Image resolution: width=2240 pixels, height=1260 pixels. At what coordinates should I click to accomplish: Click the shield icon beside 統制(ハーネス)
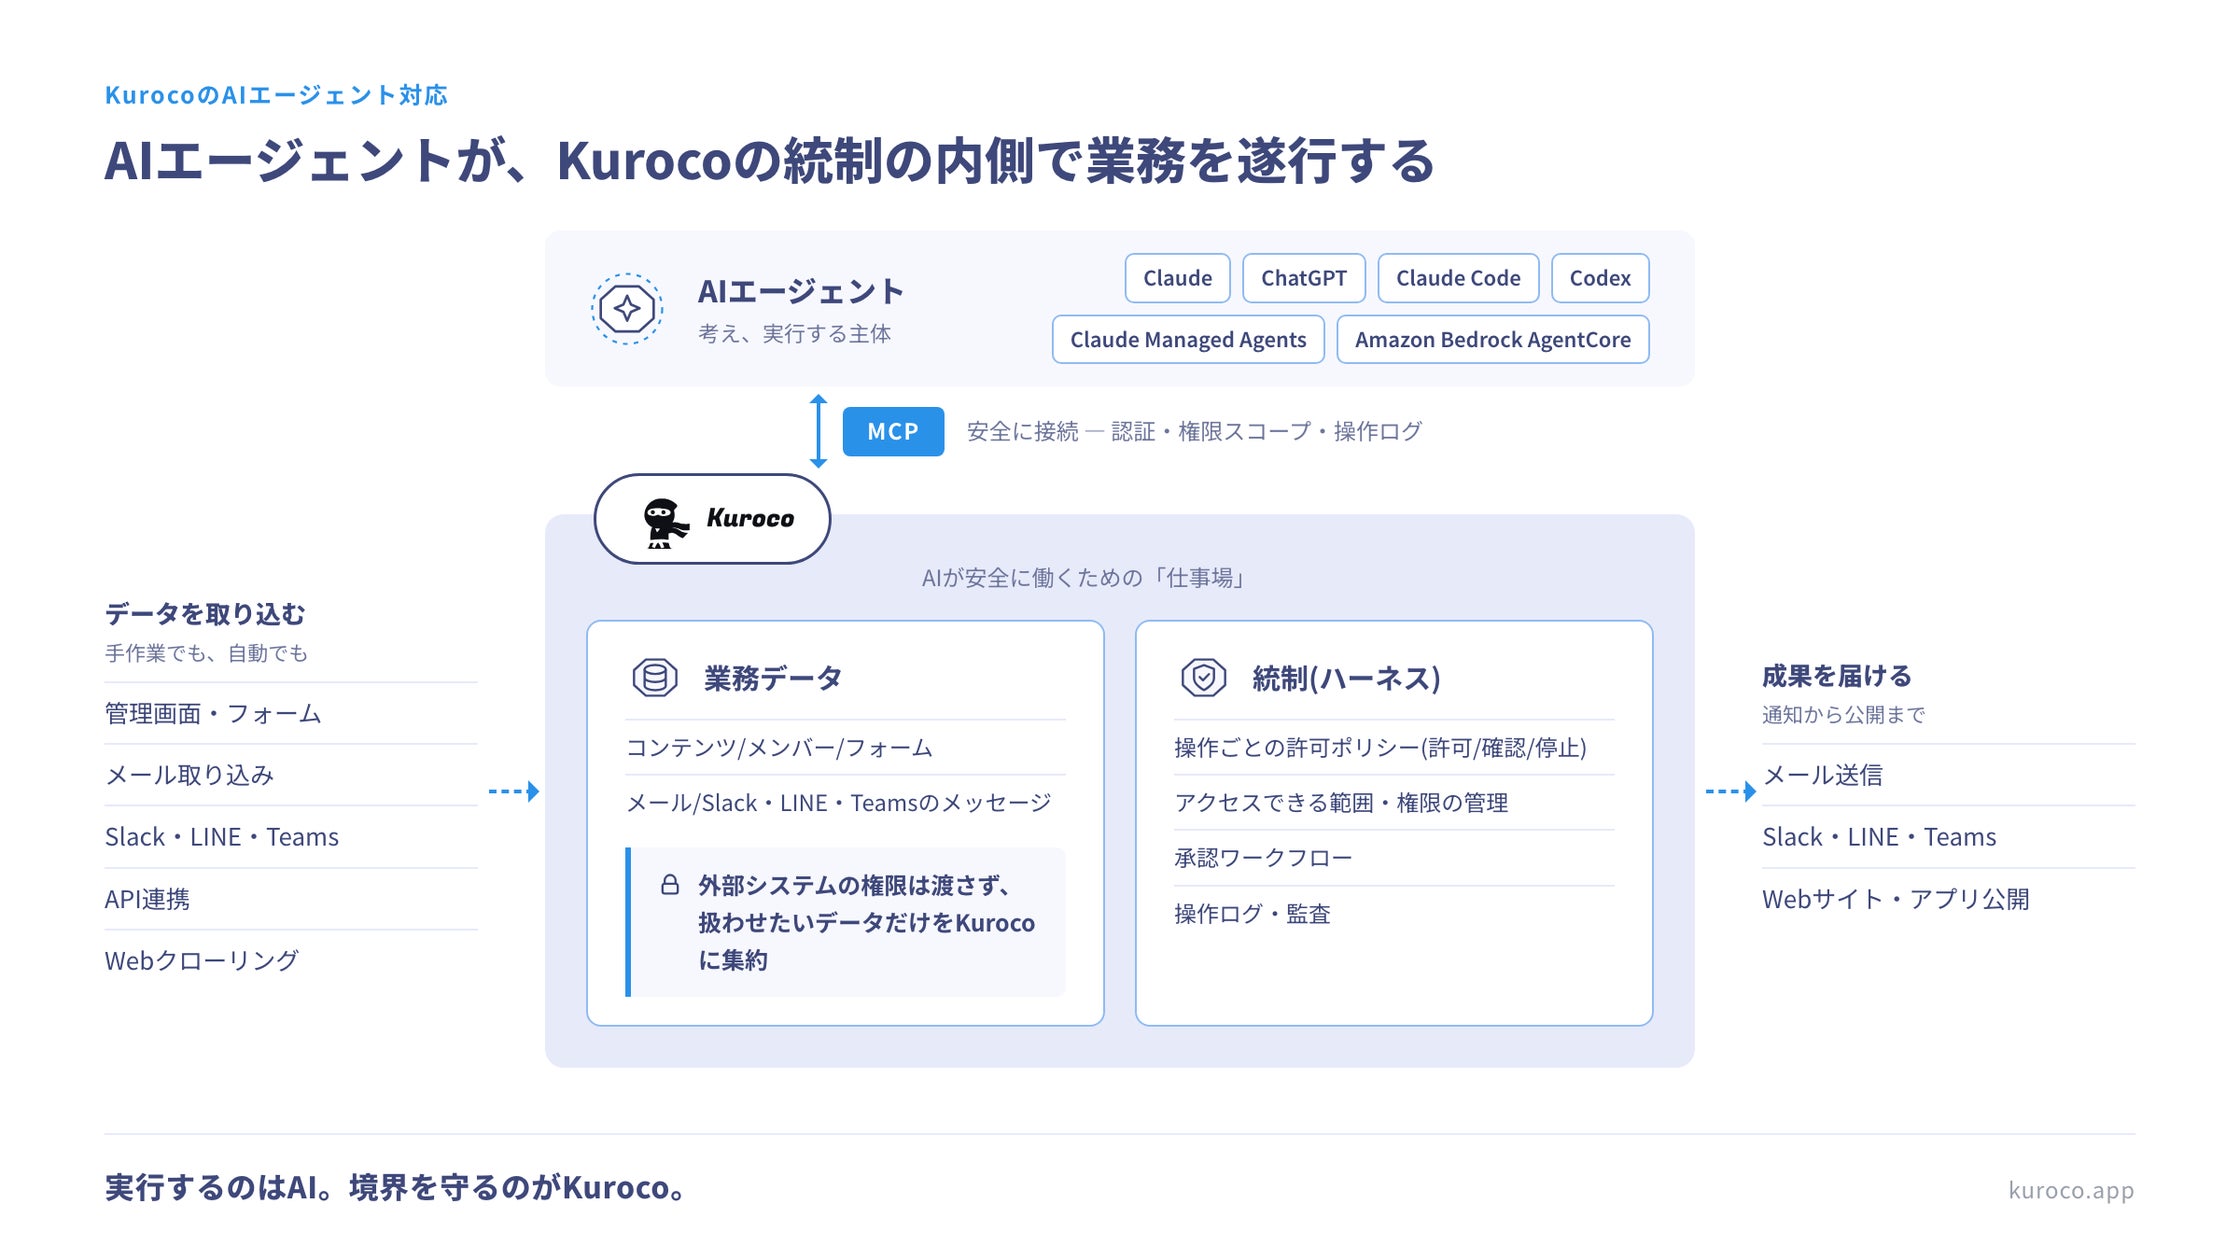click(x=1204, y=678)
